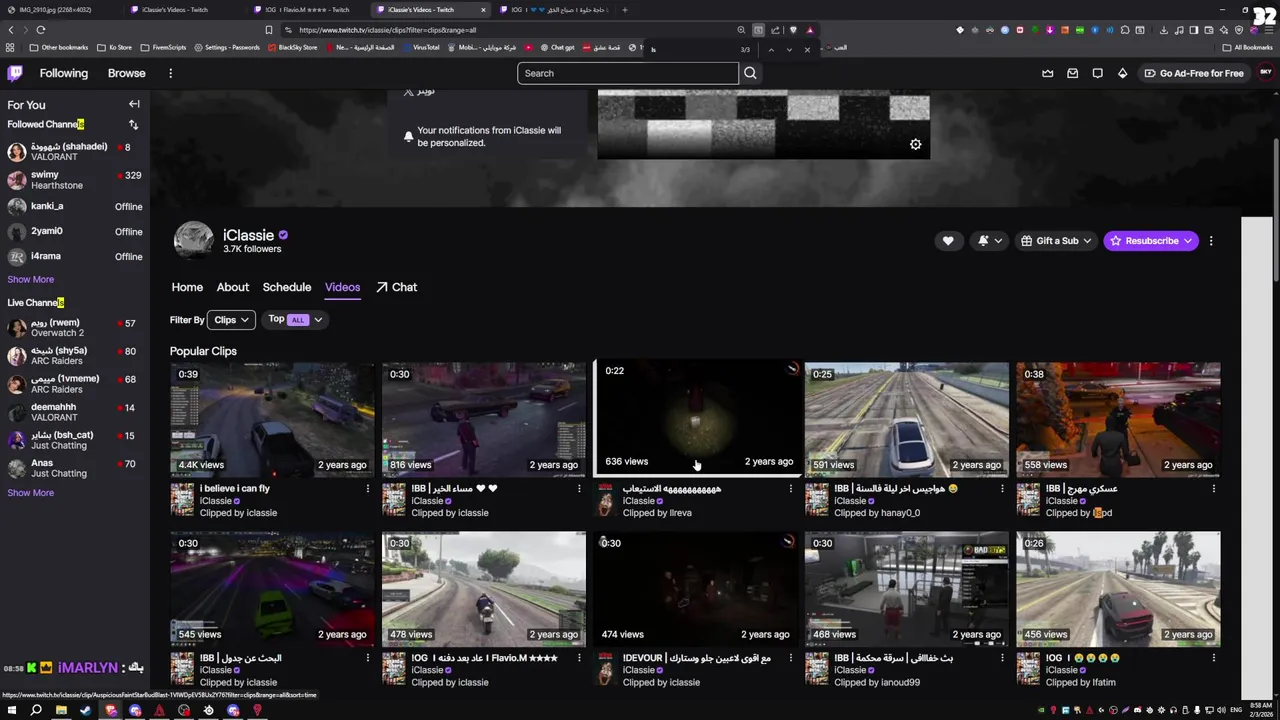
Task: Expand the Top ALL time range dropdown
Action: (x=295, y=320)
